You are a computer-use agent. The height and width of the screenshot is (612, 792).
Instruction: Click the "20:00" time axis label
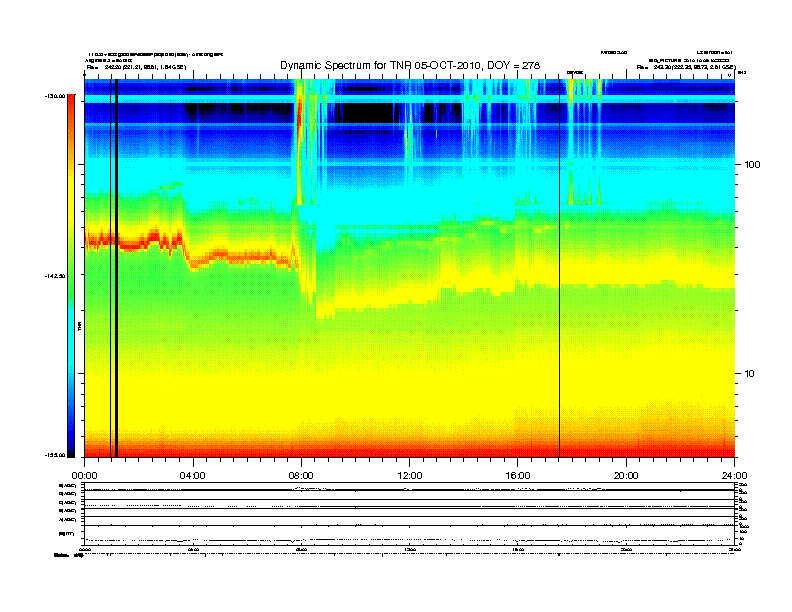click(626, 476)
